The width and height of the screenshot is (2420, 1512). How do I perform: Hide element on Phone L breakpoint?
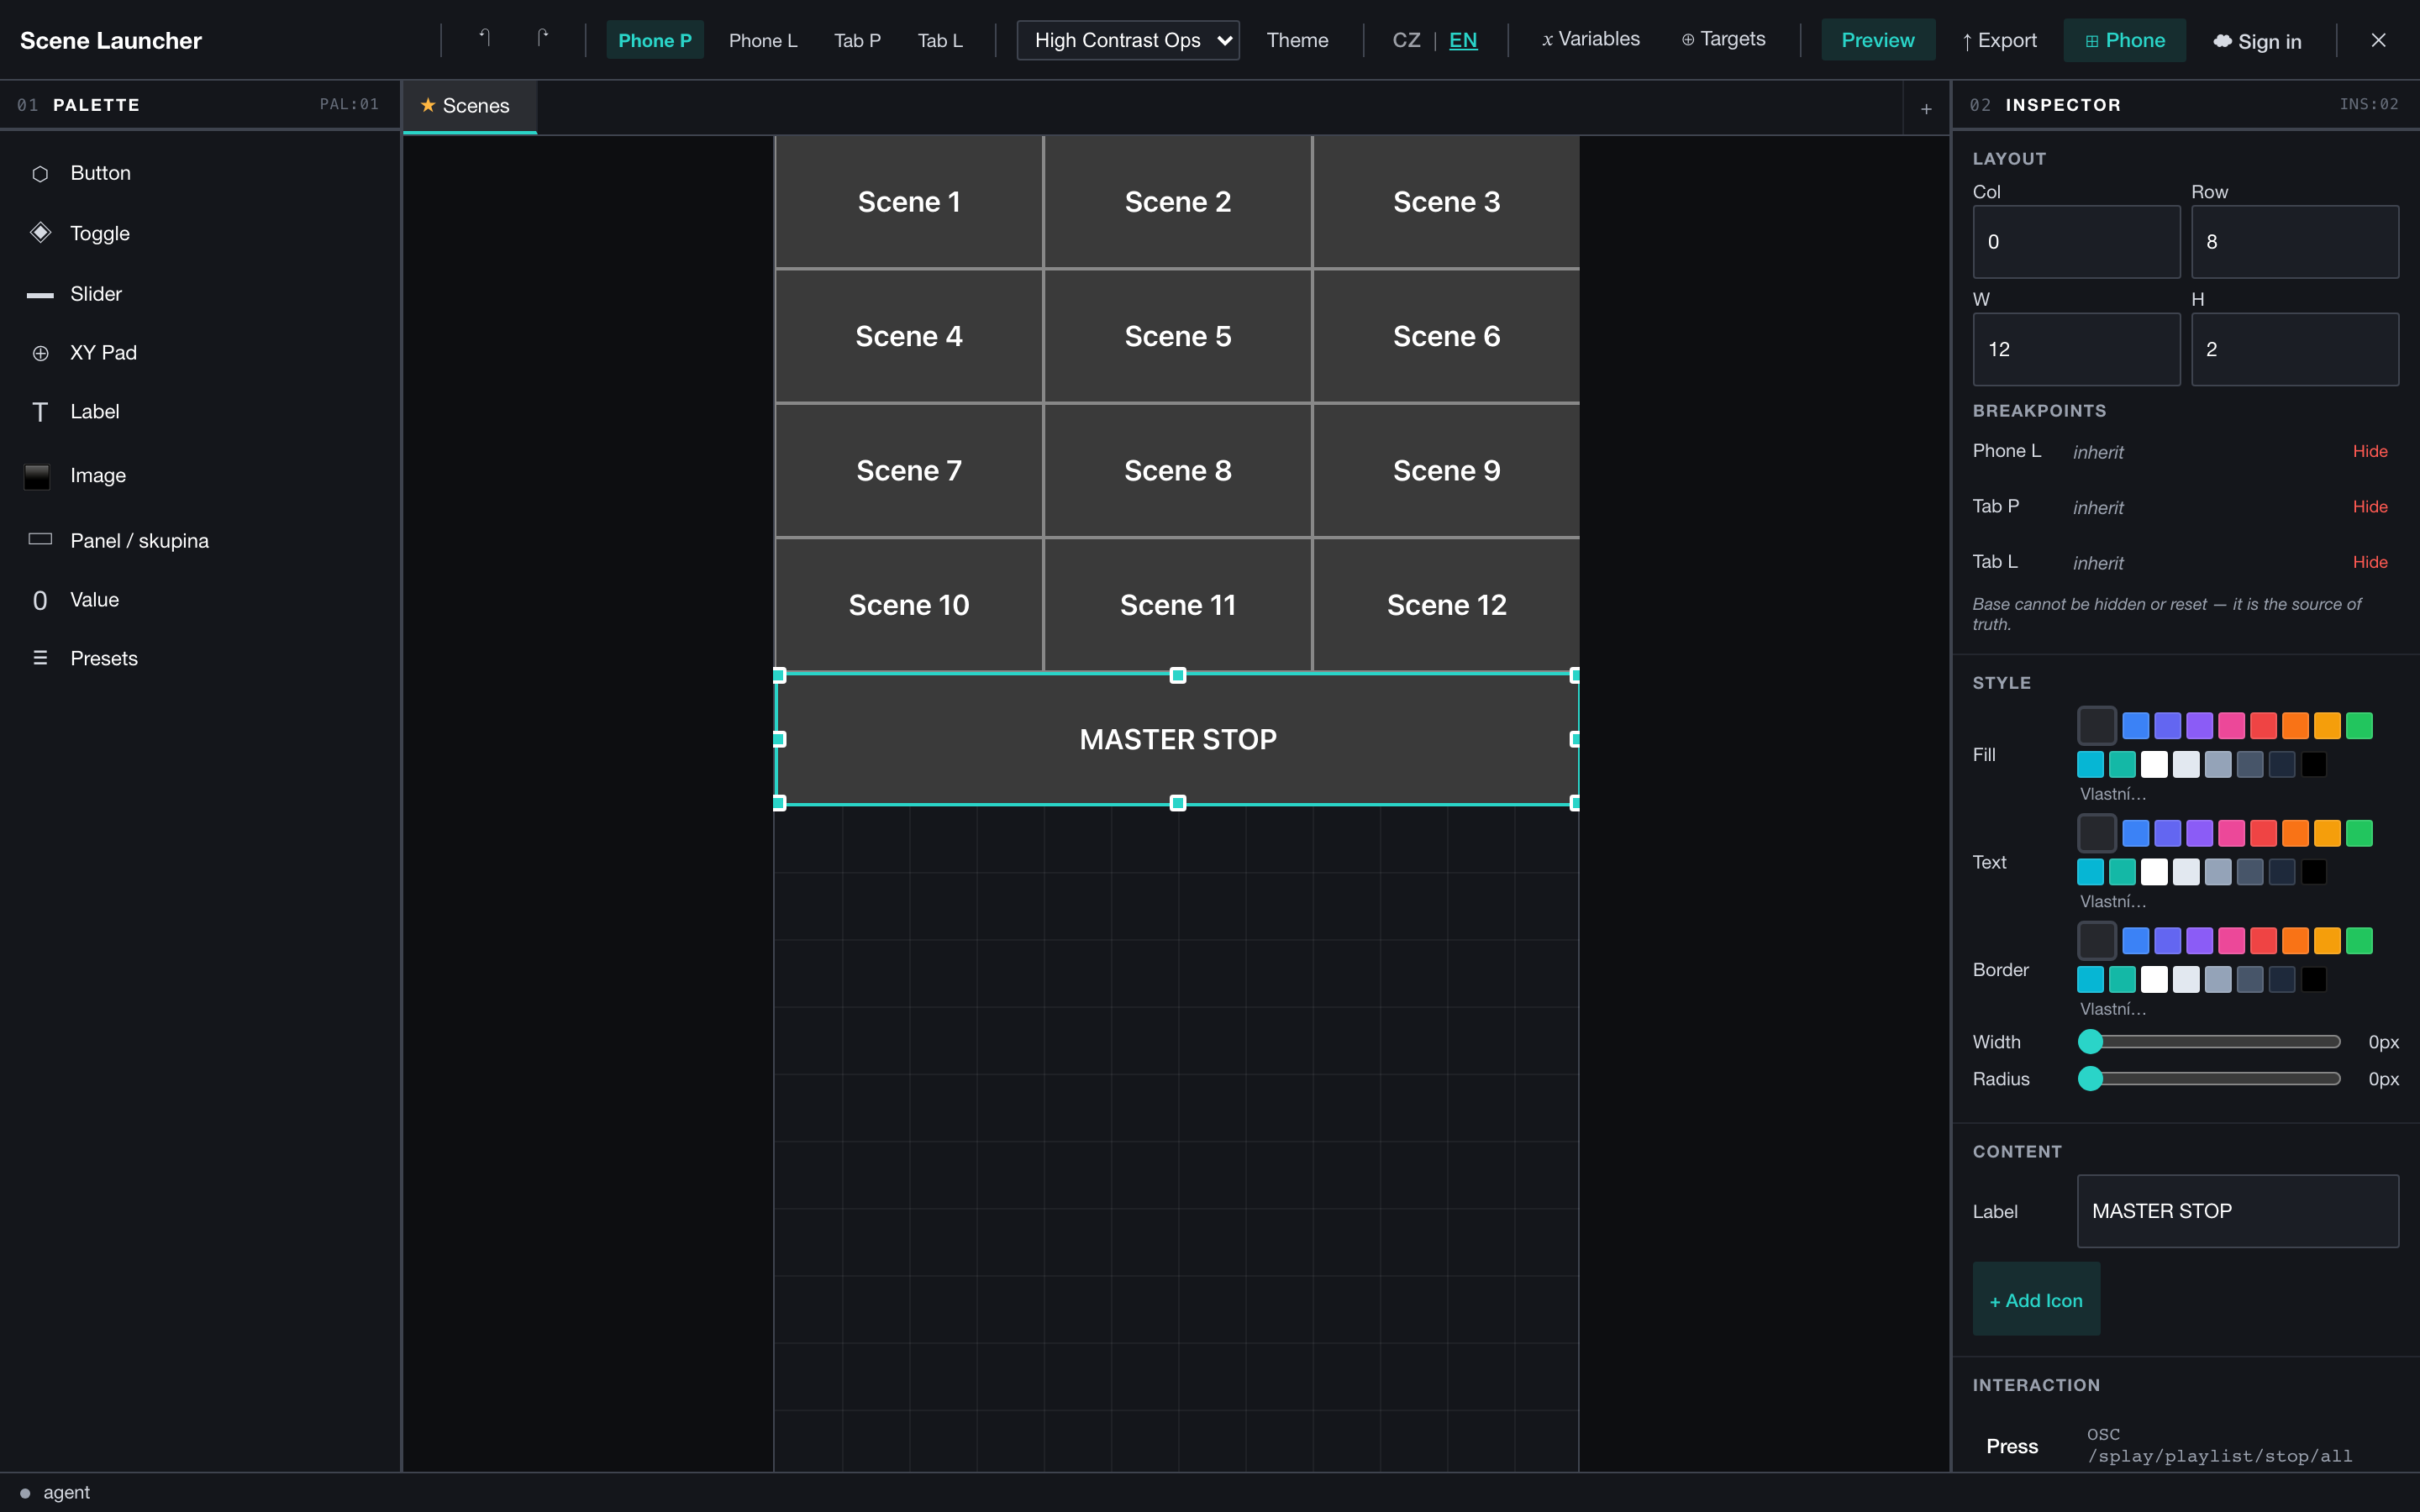(2370, 451)
